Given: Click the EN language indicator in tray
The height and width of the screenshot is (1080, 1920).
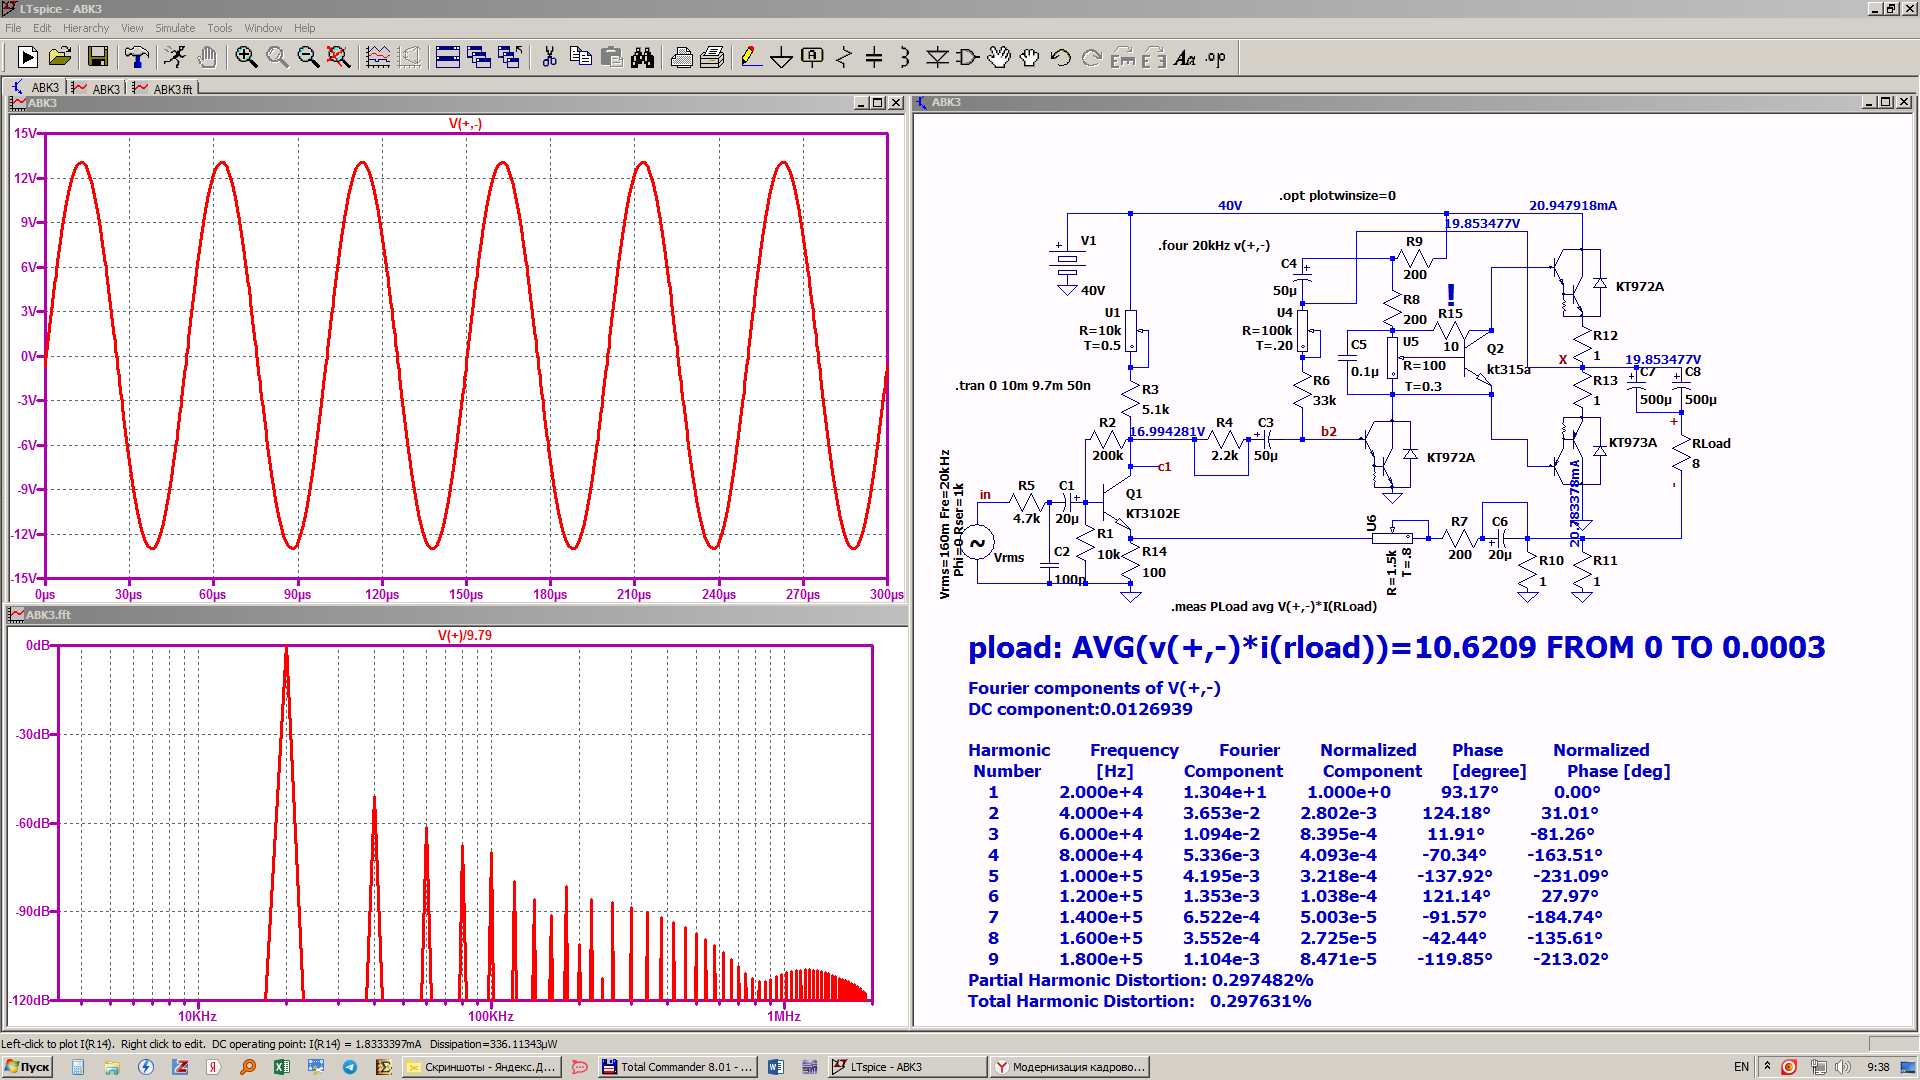Looking at the screenshot, I should tap(1741, 1067).
